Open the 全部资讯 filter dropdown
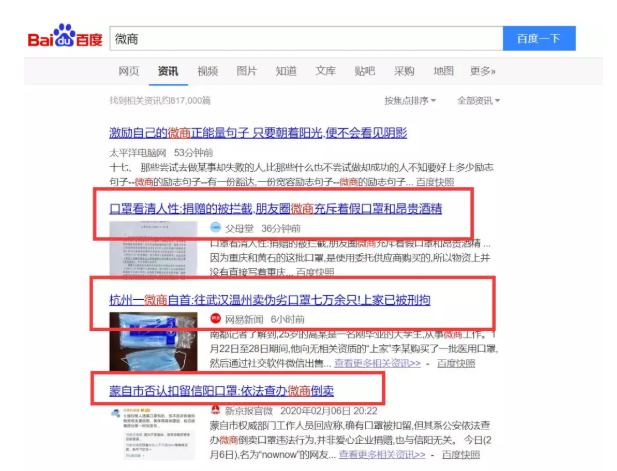This screenshot has height=471, width=617. coord(478,101)
